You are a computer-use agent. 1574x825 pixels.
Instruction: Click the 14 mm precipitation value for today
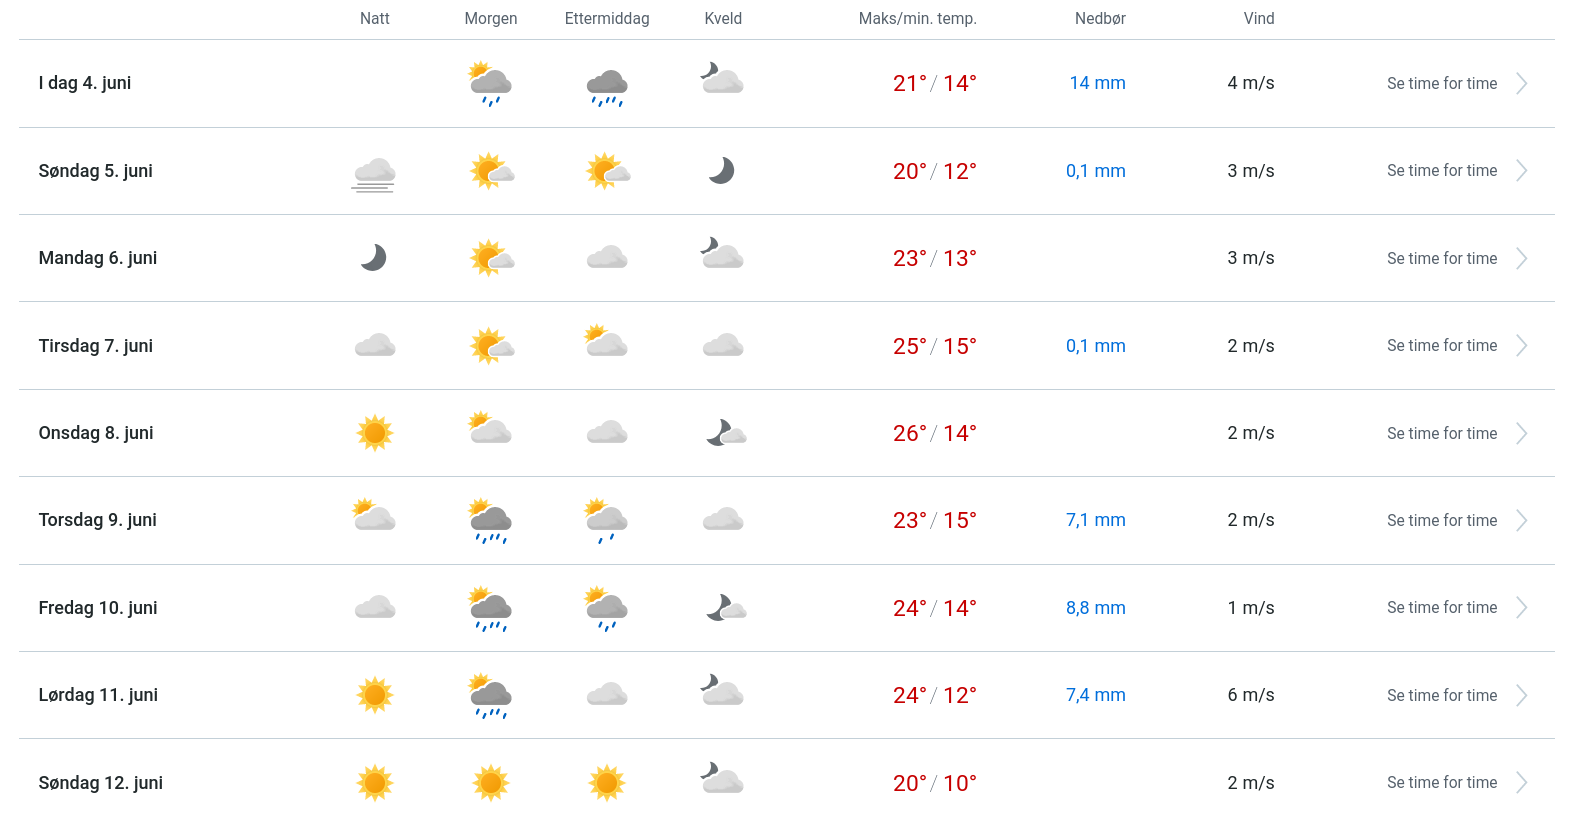pos(1097,84)
